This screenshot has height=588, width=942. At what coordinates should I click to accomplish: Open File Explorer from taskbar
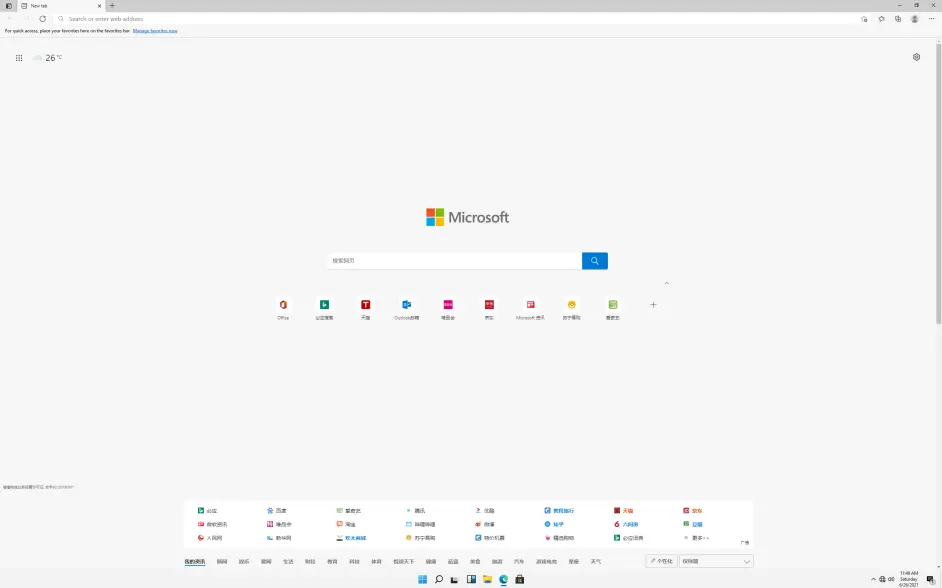487,579
